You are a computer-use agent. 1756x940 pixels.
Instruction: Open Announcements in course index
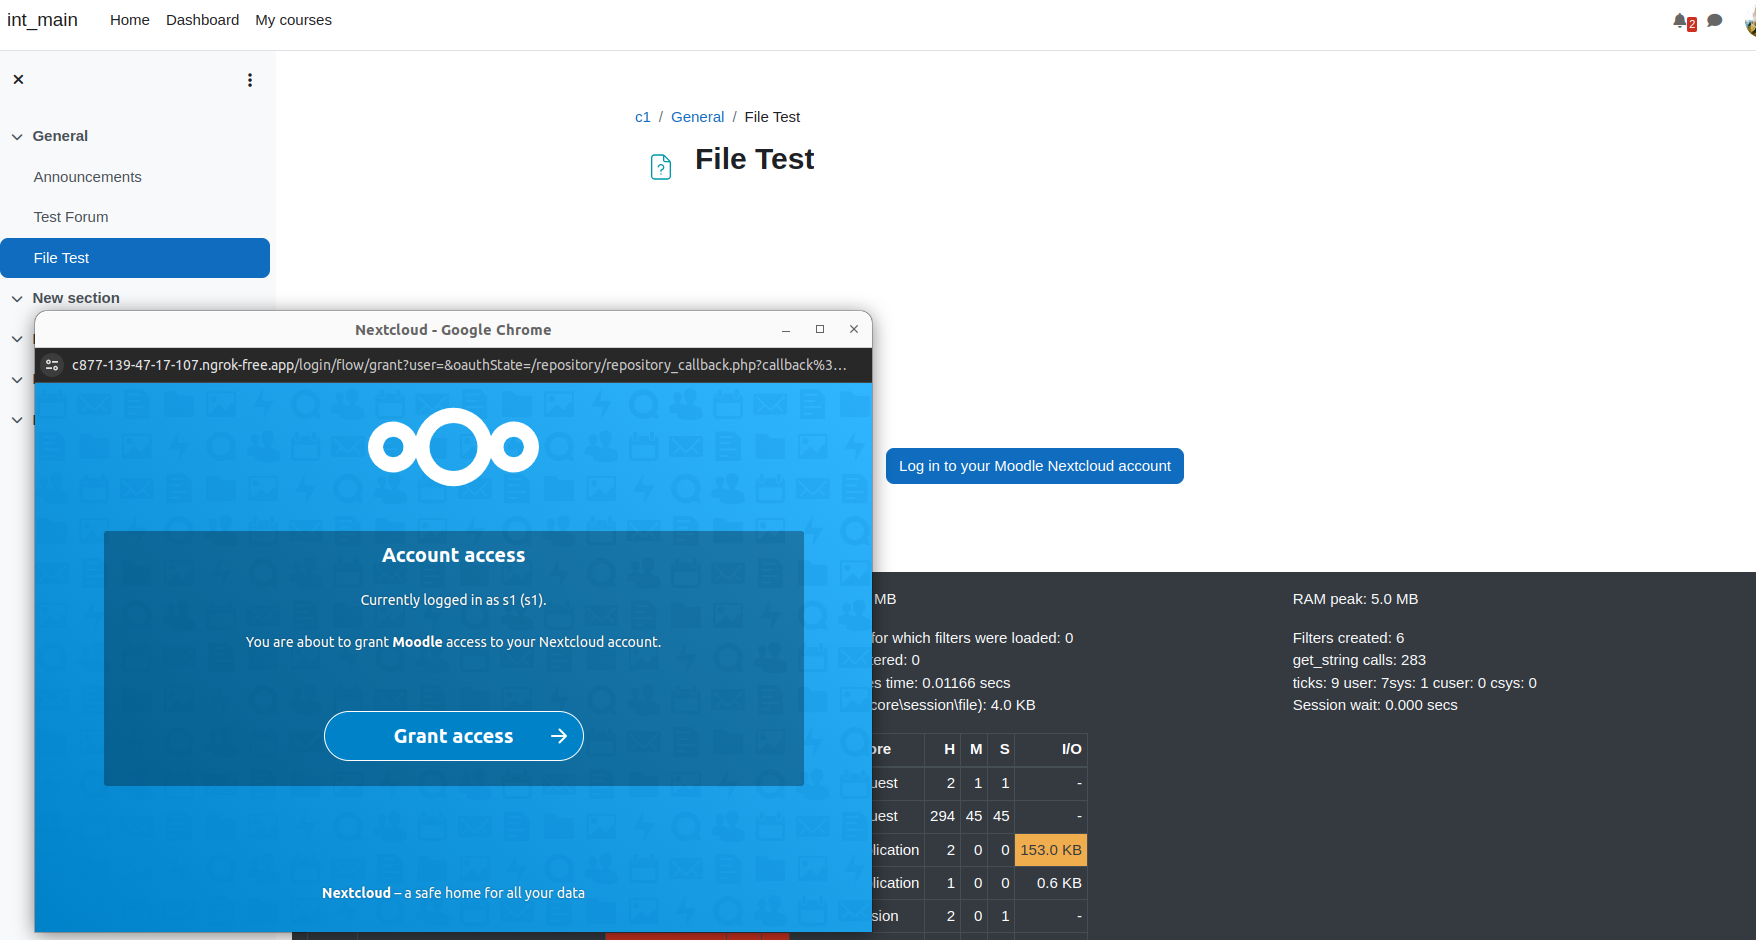click(x=87, y=177)
